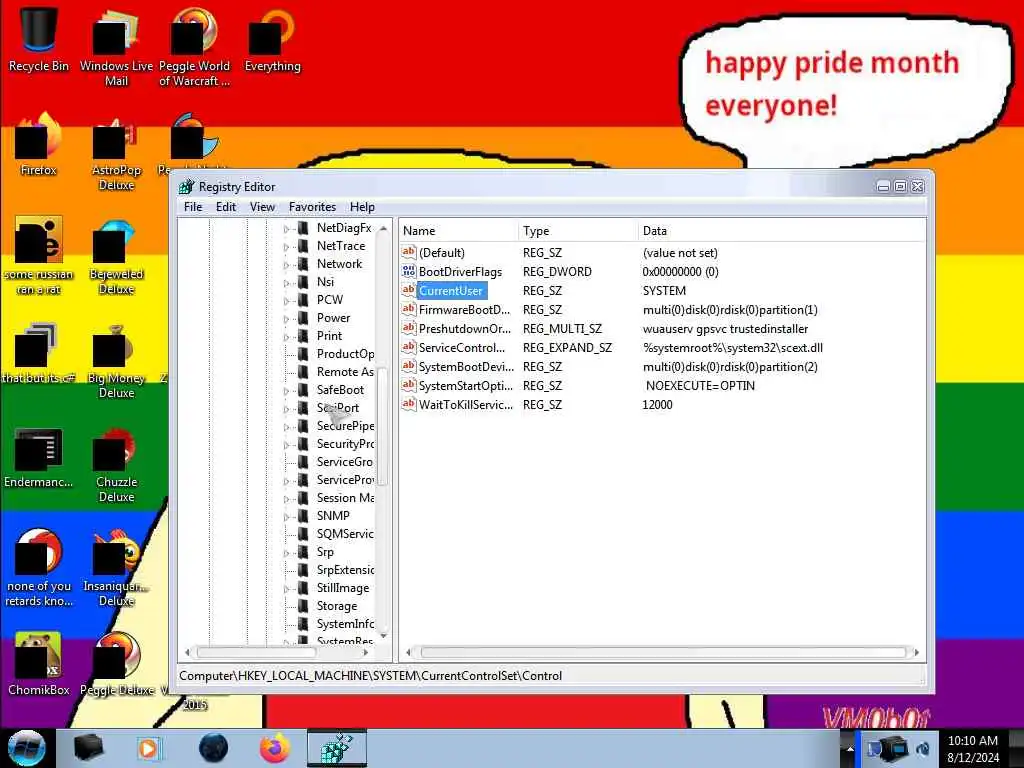Select the CurrentUser value
Viewport: 1024px width, 768px height.
pos(451,291)
